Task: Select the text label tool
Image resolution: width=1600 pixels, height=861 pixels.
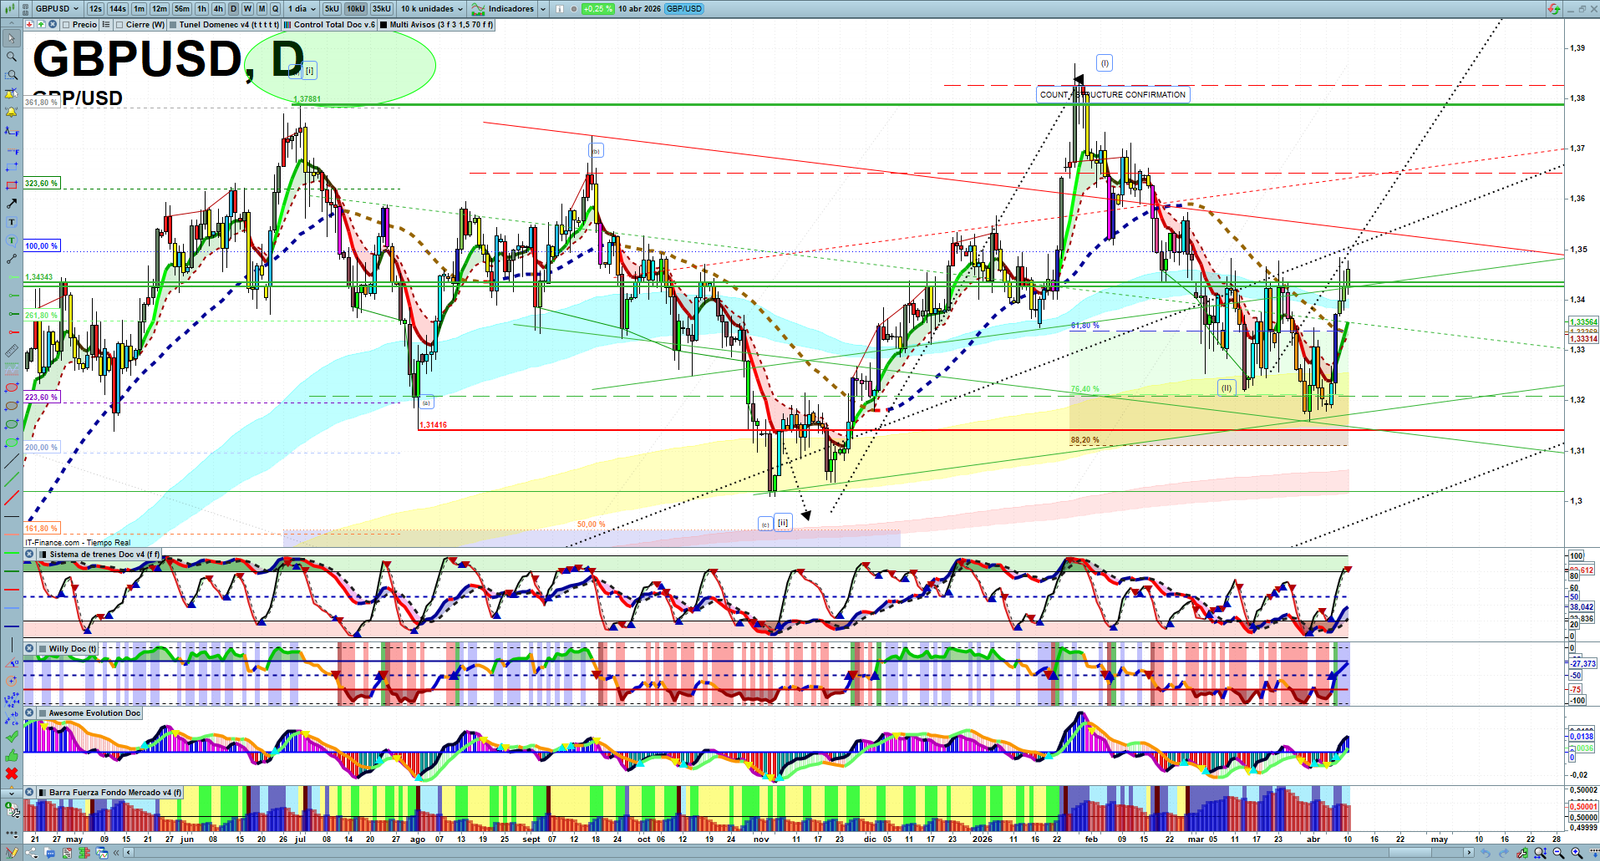Action: point(11,222)
